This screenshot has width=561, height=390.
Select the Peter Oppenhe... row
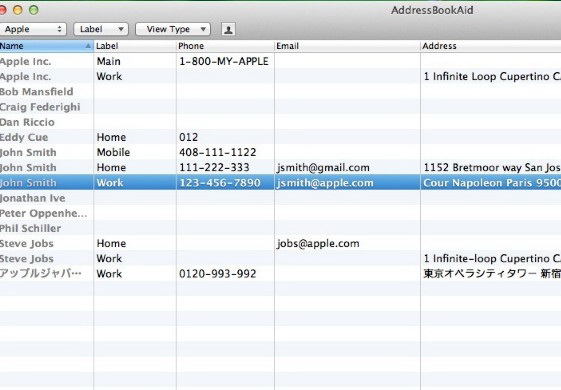(x=280, y=213)
